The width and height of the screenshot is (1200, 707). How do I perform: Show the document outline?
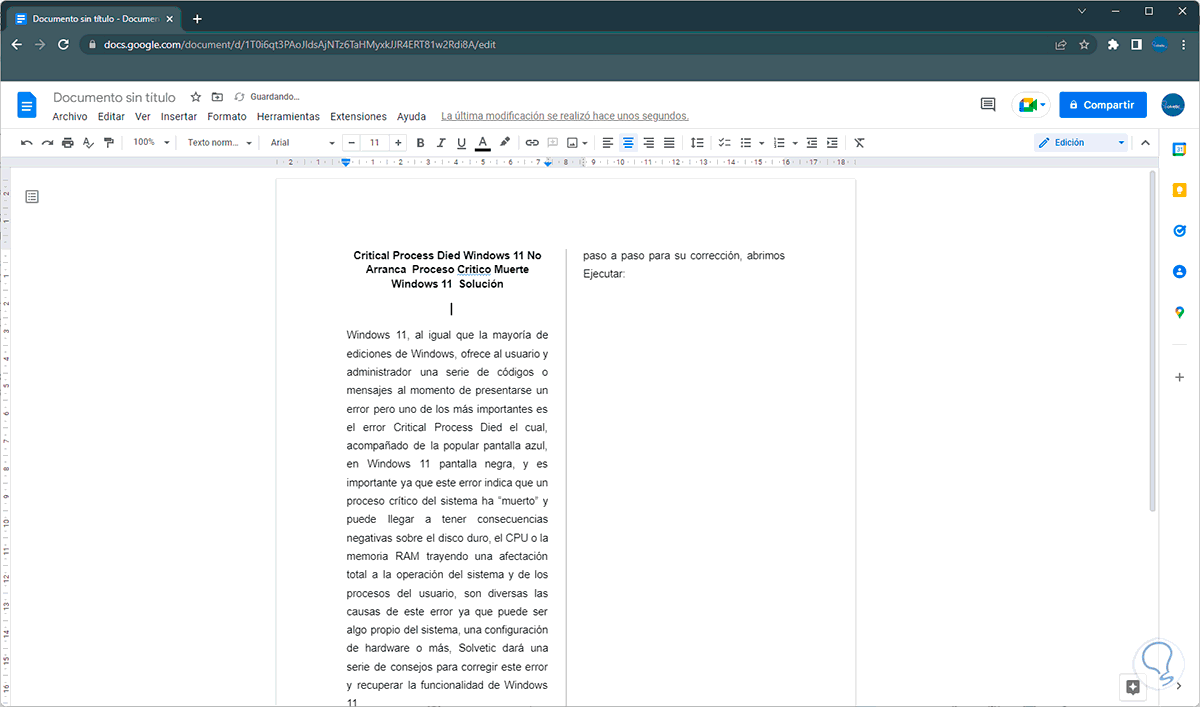click(32, 197)
